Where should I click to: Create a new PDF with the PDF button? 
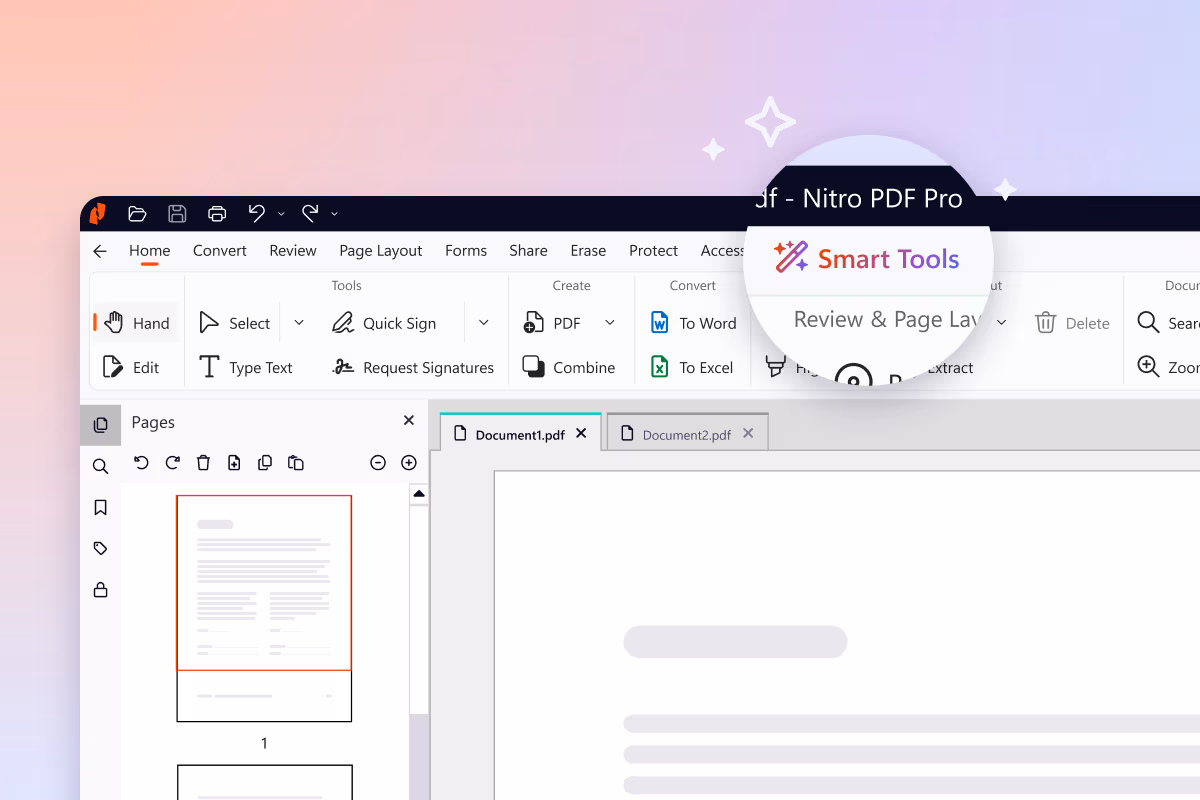pyautogui.click(x=552, y=323)
